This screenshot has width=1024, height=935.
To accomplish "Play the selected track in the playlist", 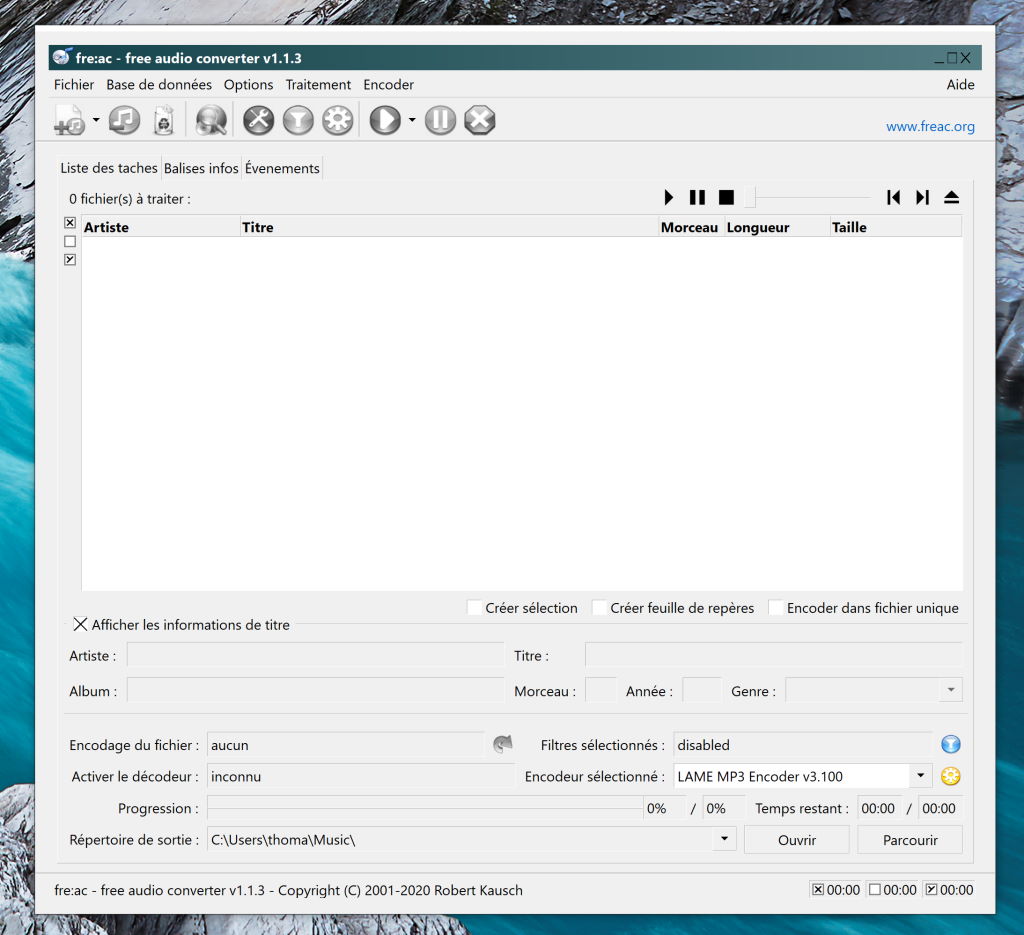I will pyautogui.click(x=668, y=197).
